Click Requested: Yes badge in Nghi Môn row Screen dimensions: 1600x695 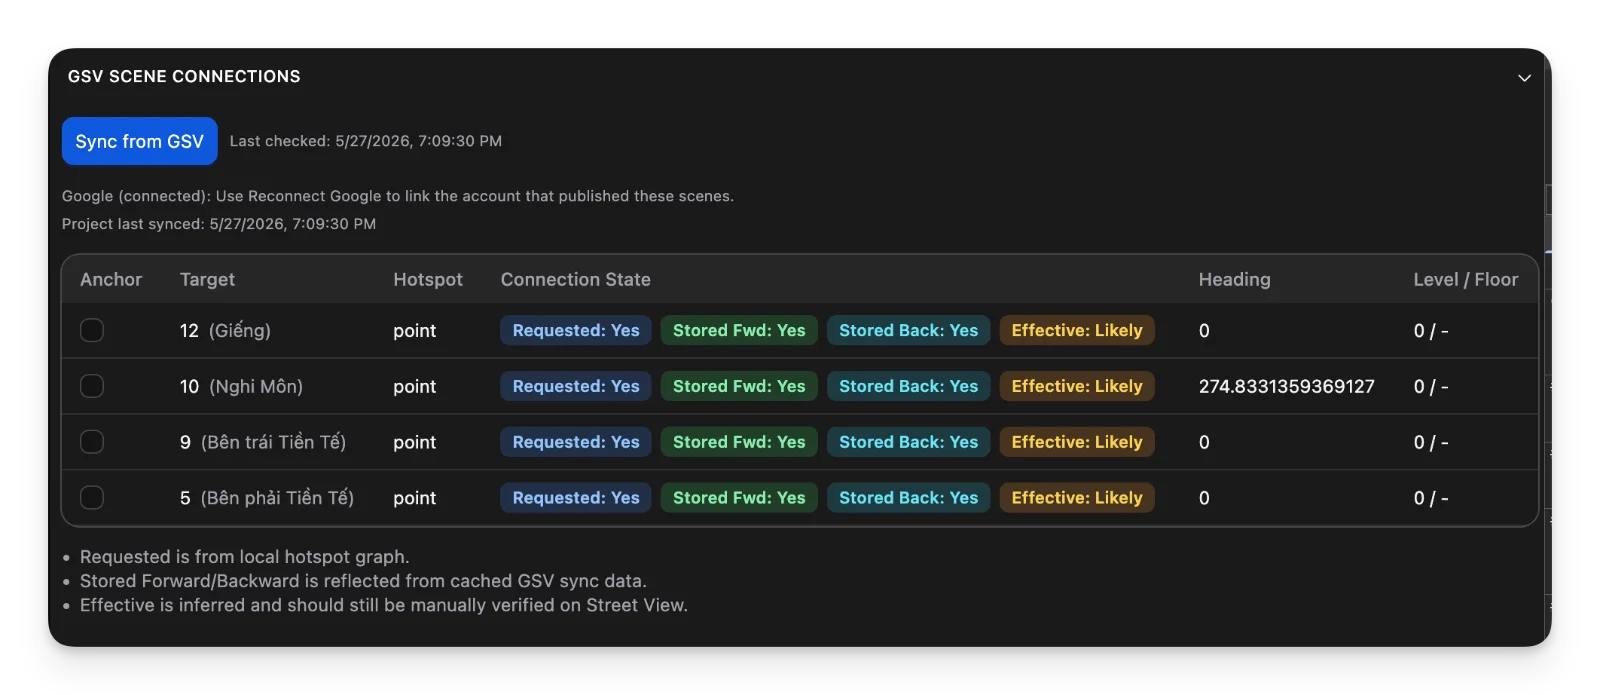pos(576,386)
